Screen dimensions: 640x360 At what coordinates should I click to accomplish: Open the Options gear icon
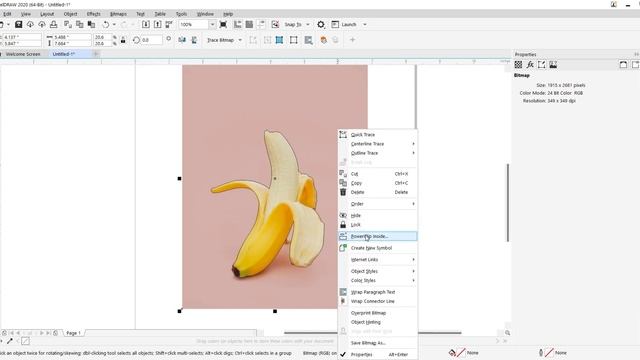click(x=321, y=24)
